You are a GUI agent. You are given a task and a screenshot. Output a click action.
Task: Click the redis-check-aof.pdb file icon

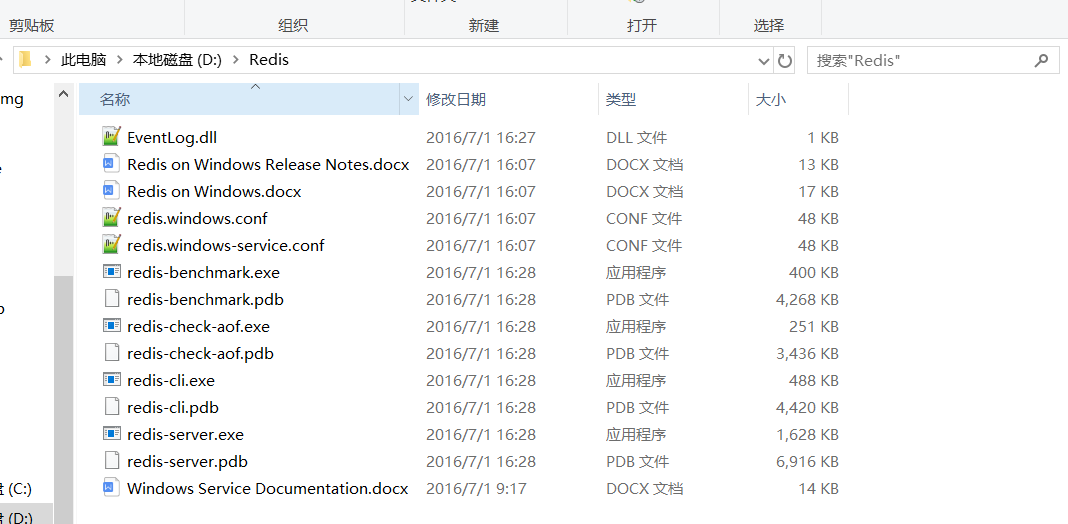(111, 354)
